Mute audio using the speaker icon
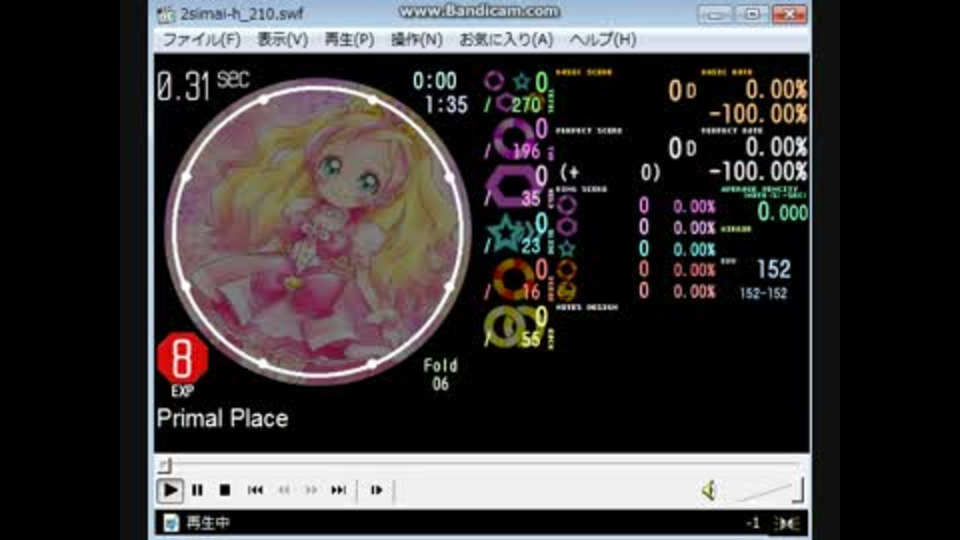 click(710, 490)
